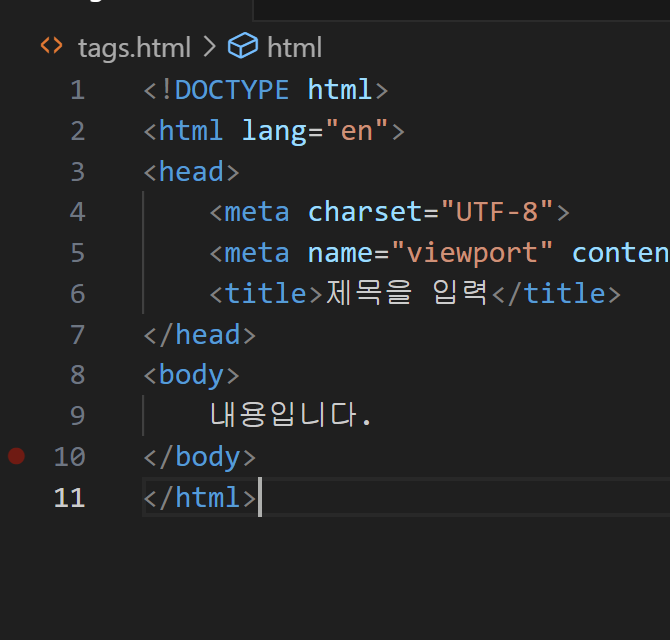The width and height of the screenshot is (670, 640).
Task: Click line number 1 in the gutter
Action: pos(78,90)
